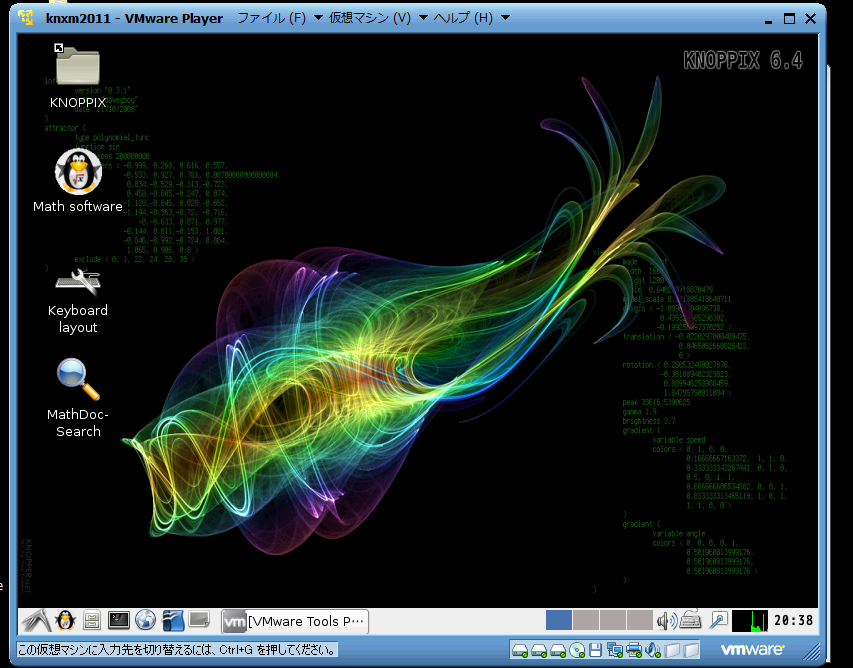Screen dimensions: 853x668
Task: Click the VMware Player title bar app icon
Action: tap(26, 17)
